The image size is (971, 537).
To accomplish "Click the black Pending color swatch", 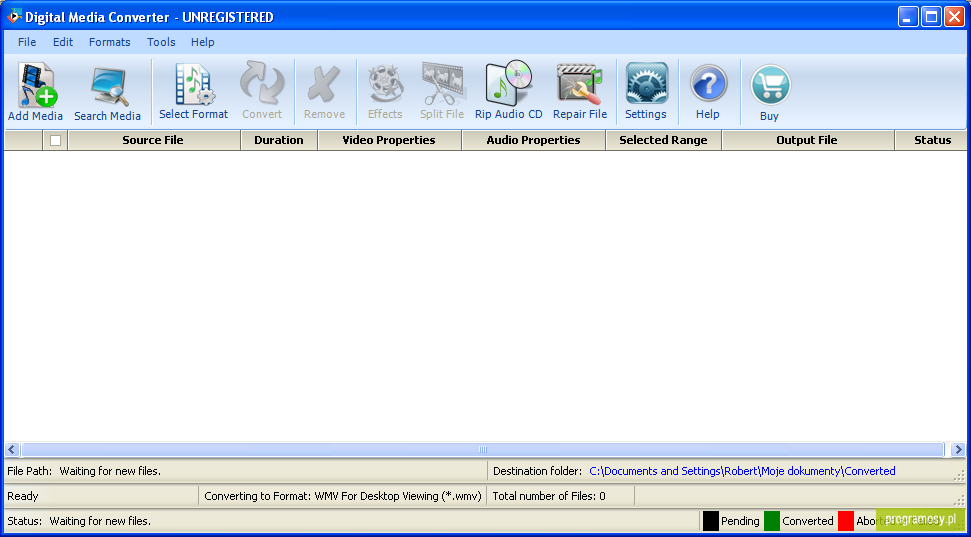I will coord(711,521).
